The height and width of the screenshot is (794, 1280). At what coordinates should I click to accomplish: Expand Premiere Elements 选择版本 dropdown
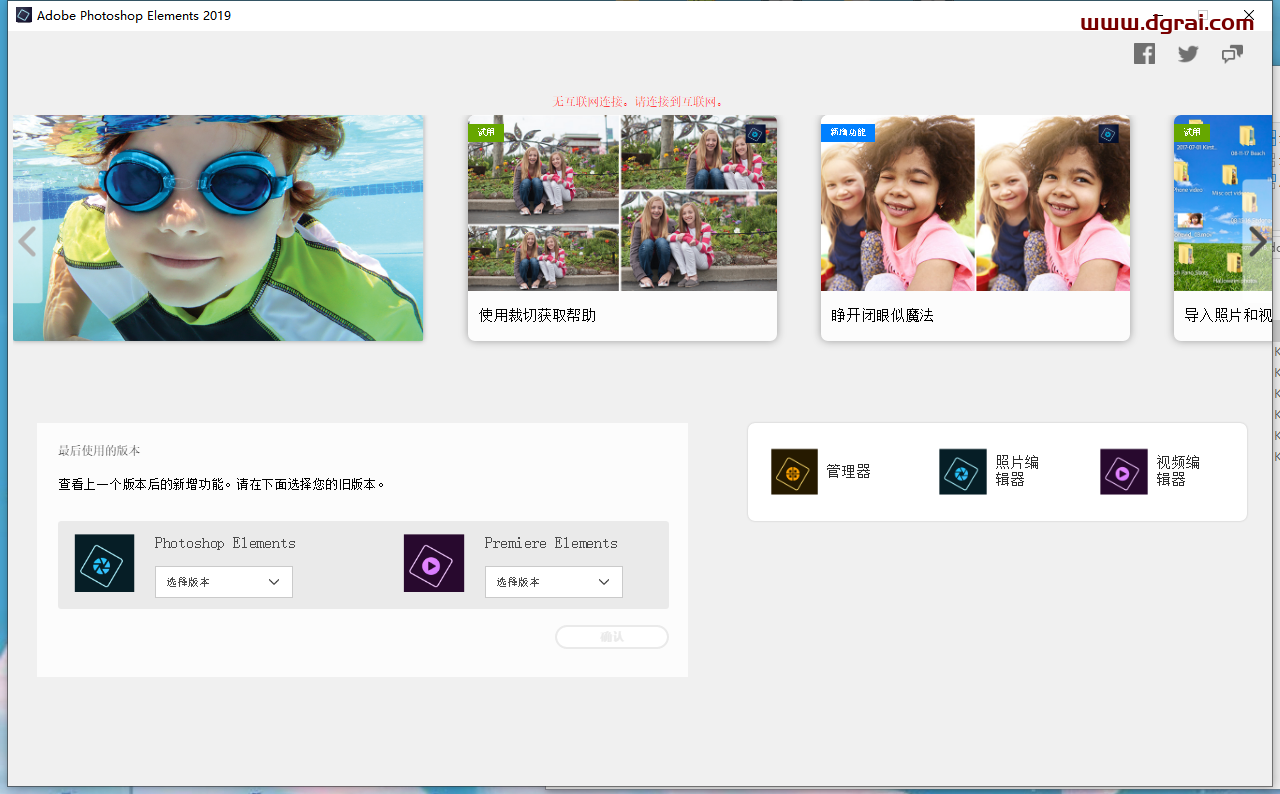(x=554, y=582)
